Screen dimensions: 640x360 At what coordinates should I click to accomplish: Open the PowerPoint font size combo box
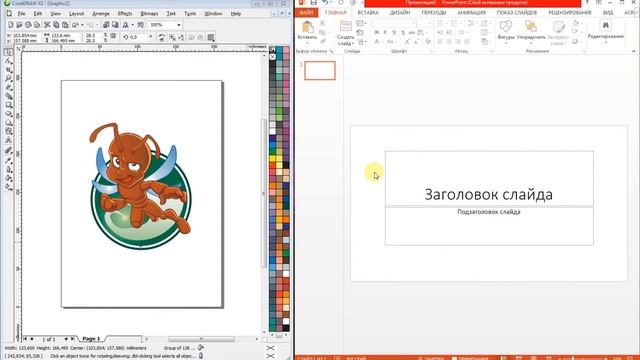(x=424, y=23)
